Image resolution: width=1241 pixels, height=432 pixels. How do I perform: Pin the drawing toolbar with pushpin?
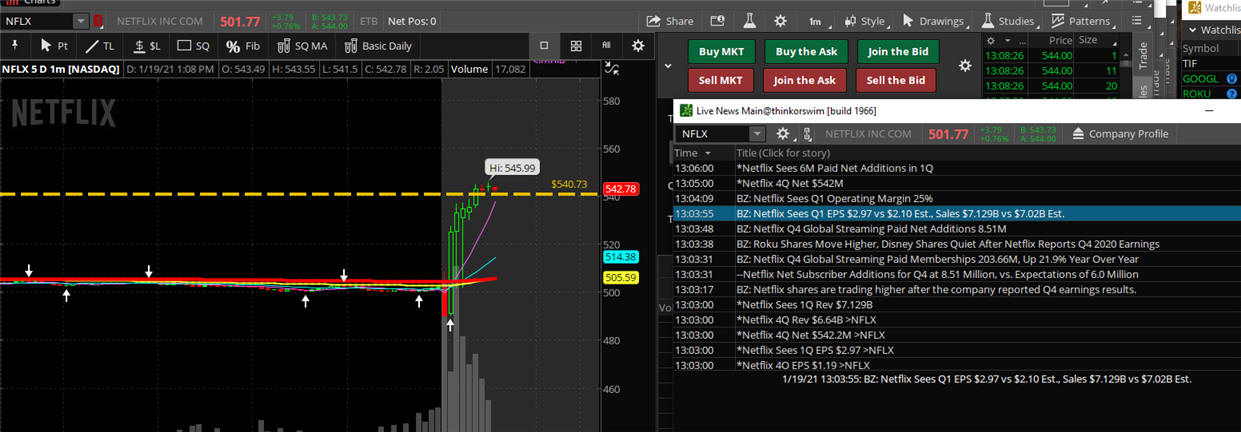[16, 45]
